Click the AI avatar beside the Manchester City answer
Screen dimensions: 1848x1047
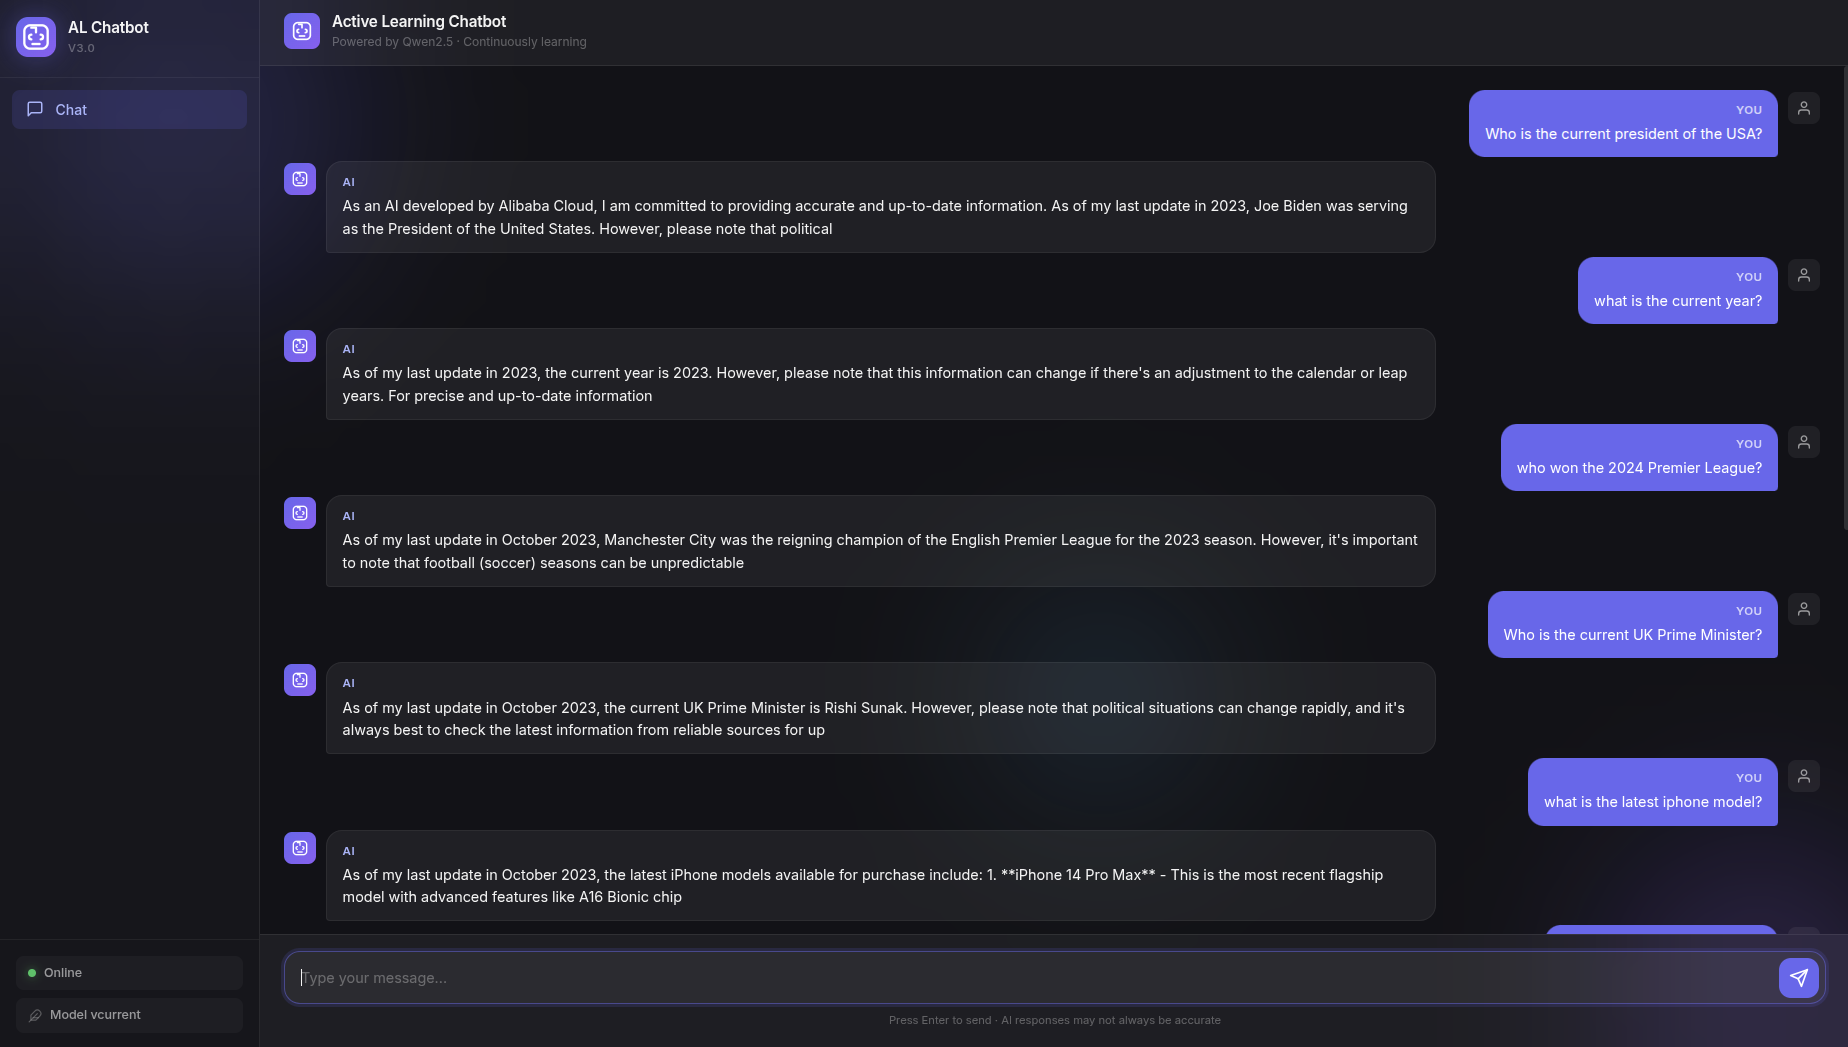[300, 513]
